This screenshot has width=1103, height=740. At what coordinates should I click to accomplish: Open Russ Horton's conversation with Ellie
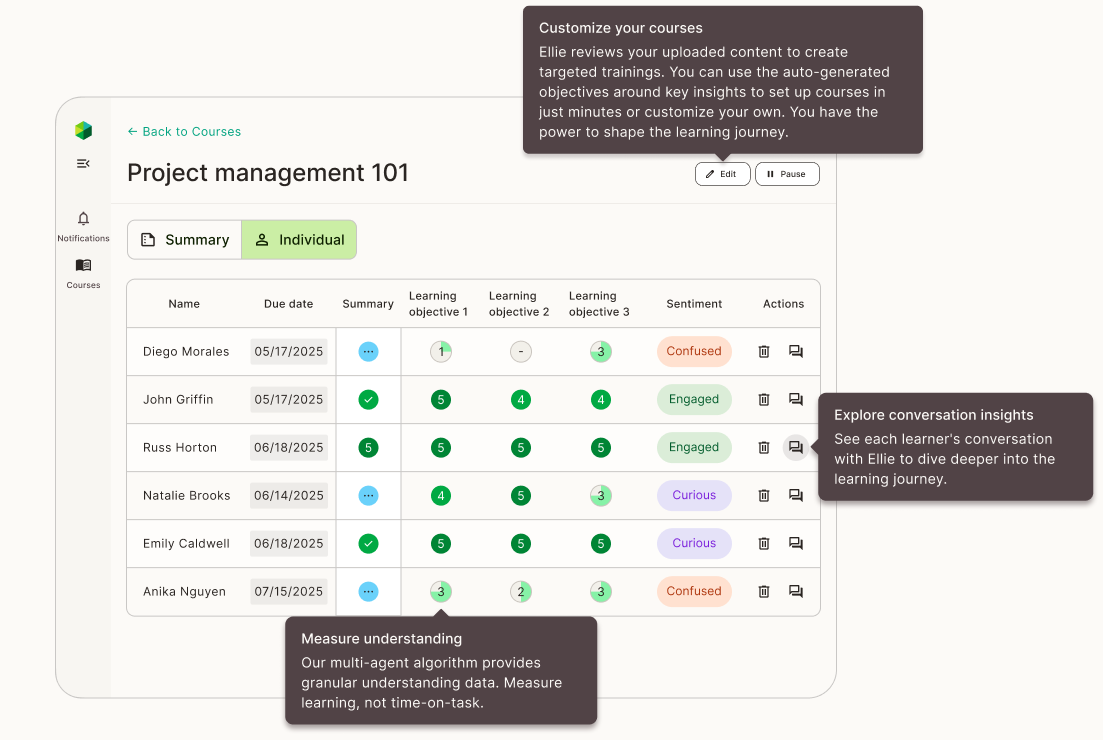(x=796, y=447)
